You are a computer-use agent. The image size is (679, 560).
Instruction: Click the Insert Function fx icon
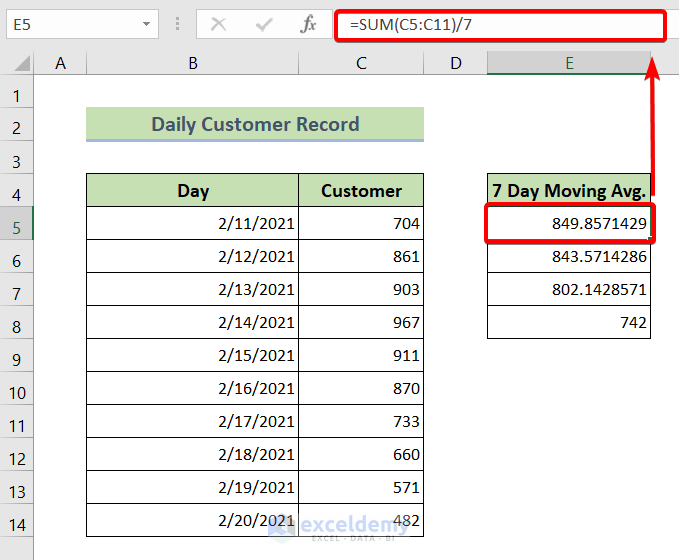click(309, 24)
